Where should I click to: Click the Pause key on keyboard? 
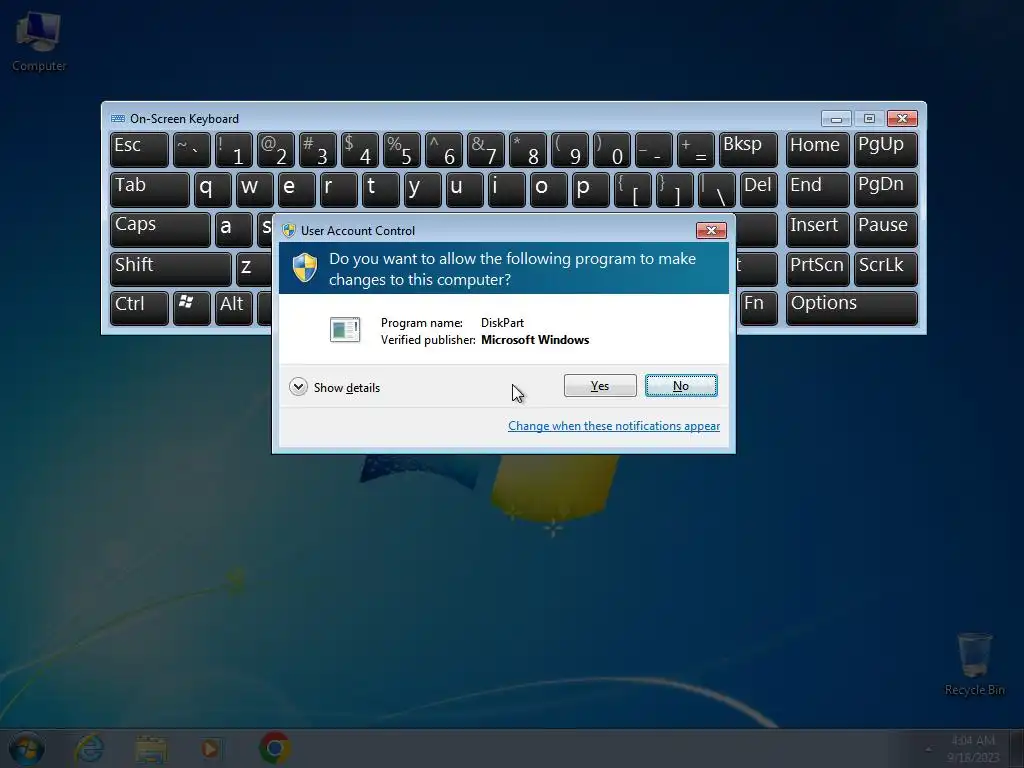886,229
